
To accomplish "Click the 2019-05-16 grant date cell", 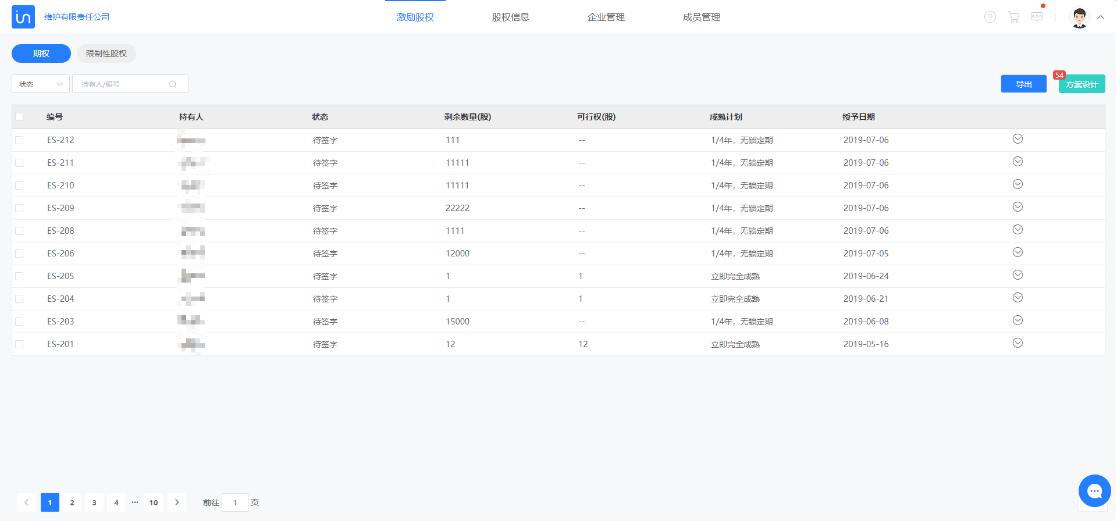I will pyautogui.click(x=866, y=344).
